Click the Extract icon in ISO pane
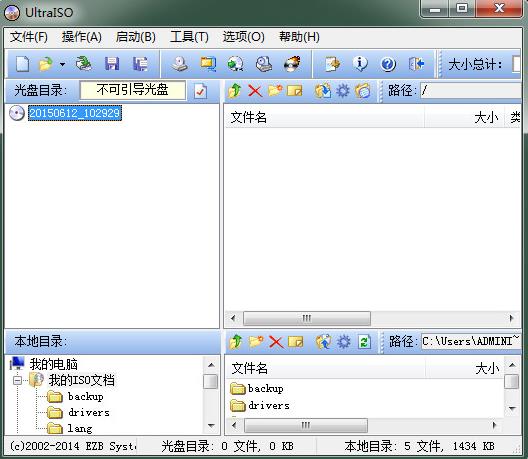 pos(323,91)
